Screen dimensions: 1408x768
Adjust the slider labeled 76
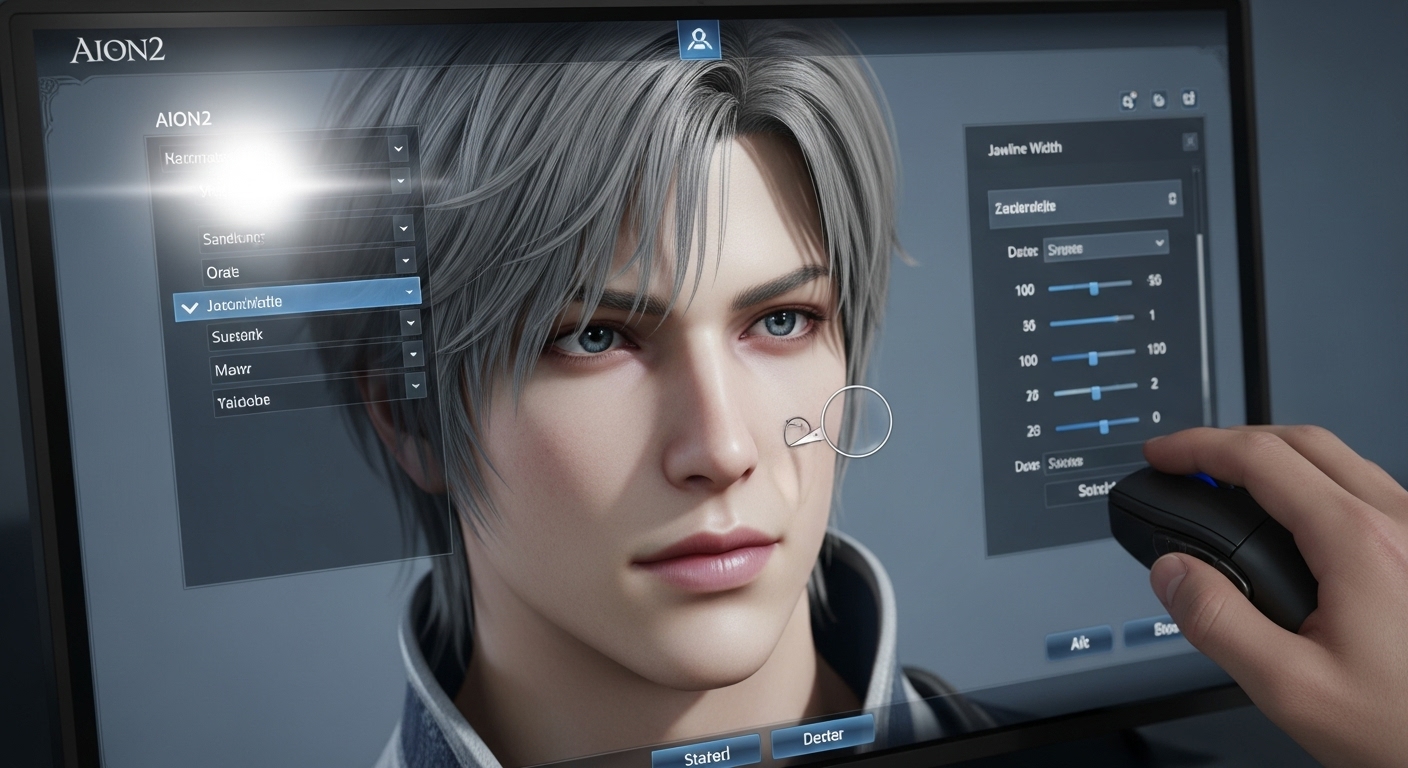pos(1094,391)
